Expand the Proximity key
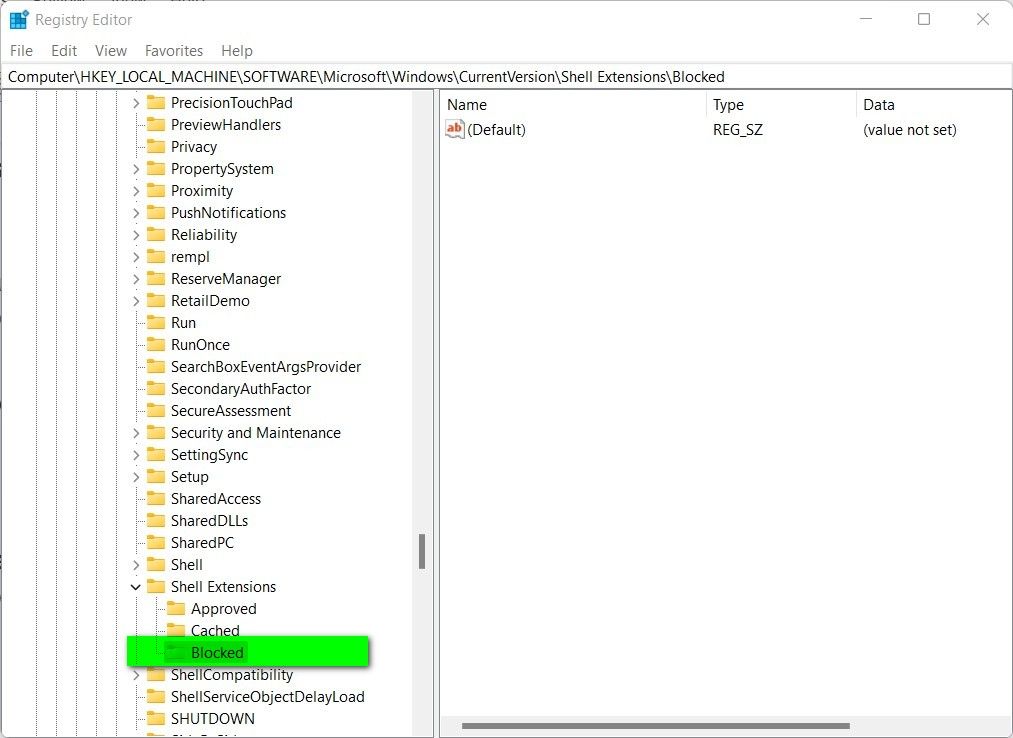Viewport: 1013px width, 738px height. click(x=136, y=191)
